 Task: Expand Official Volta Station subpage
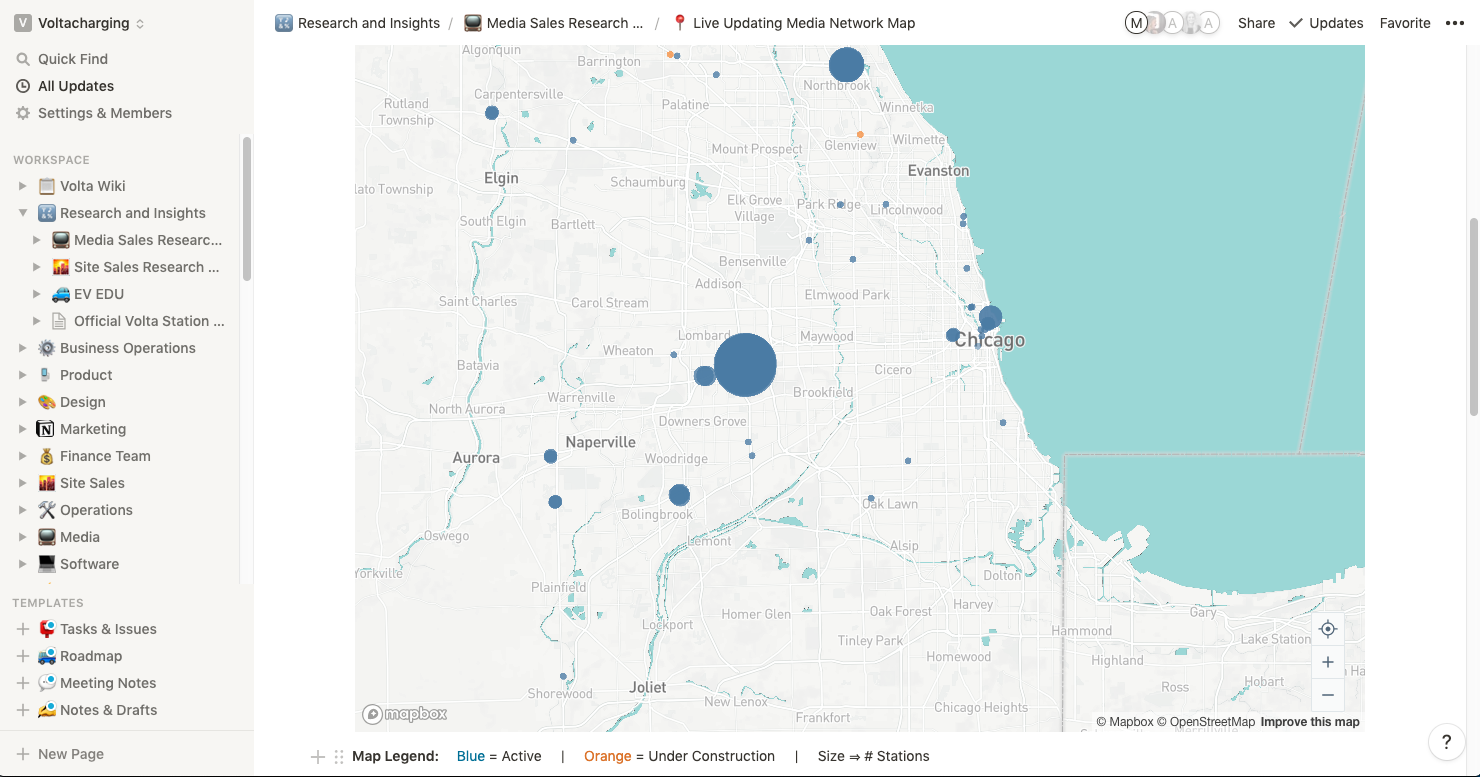tap(37, 321)
